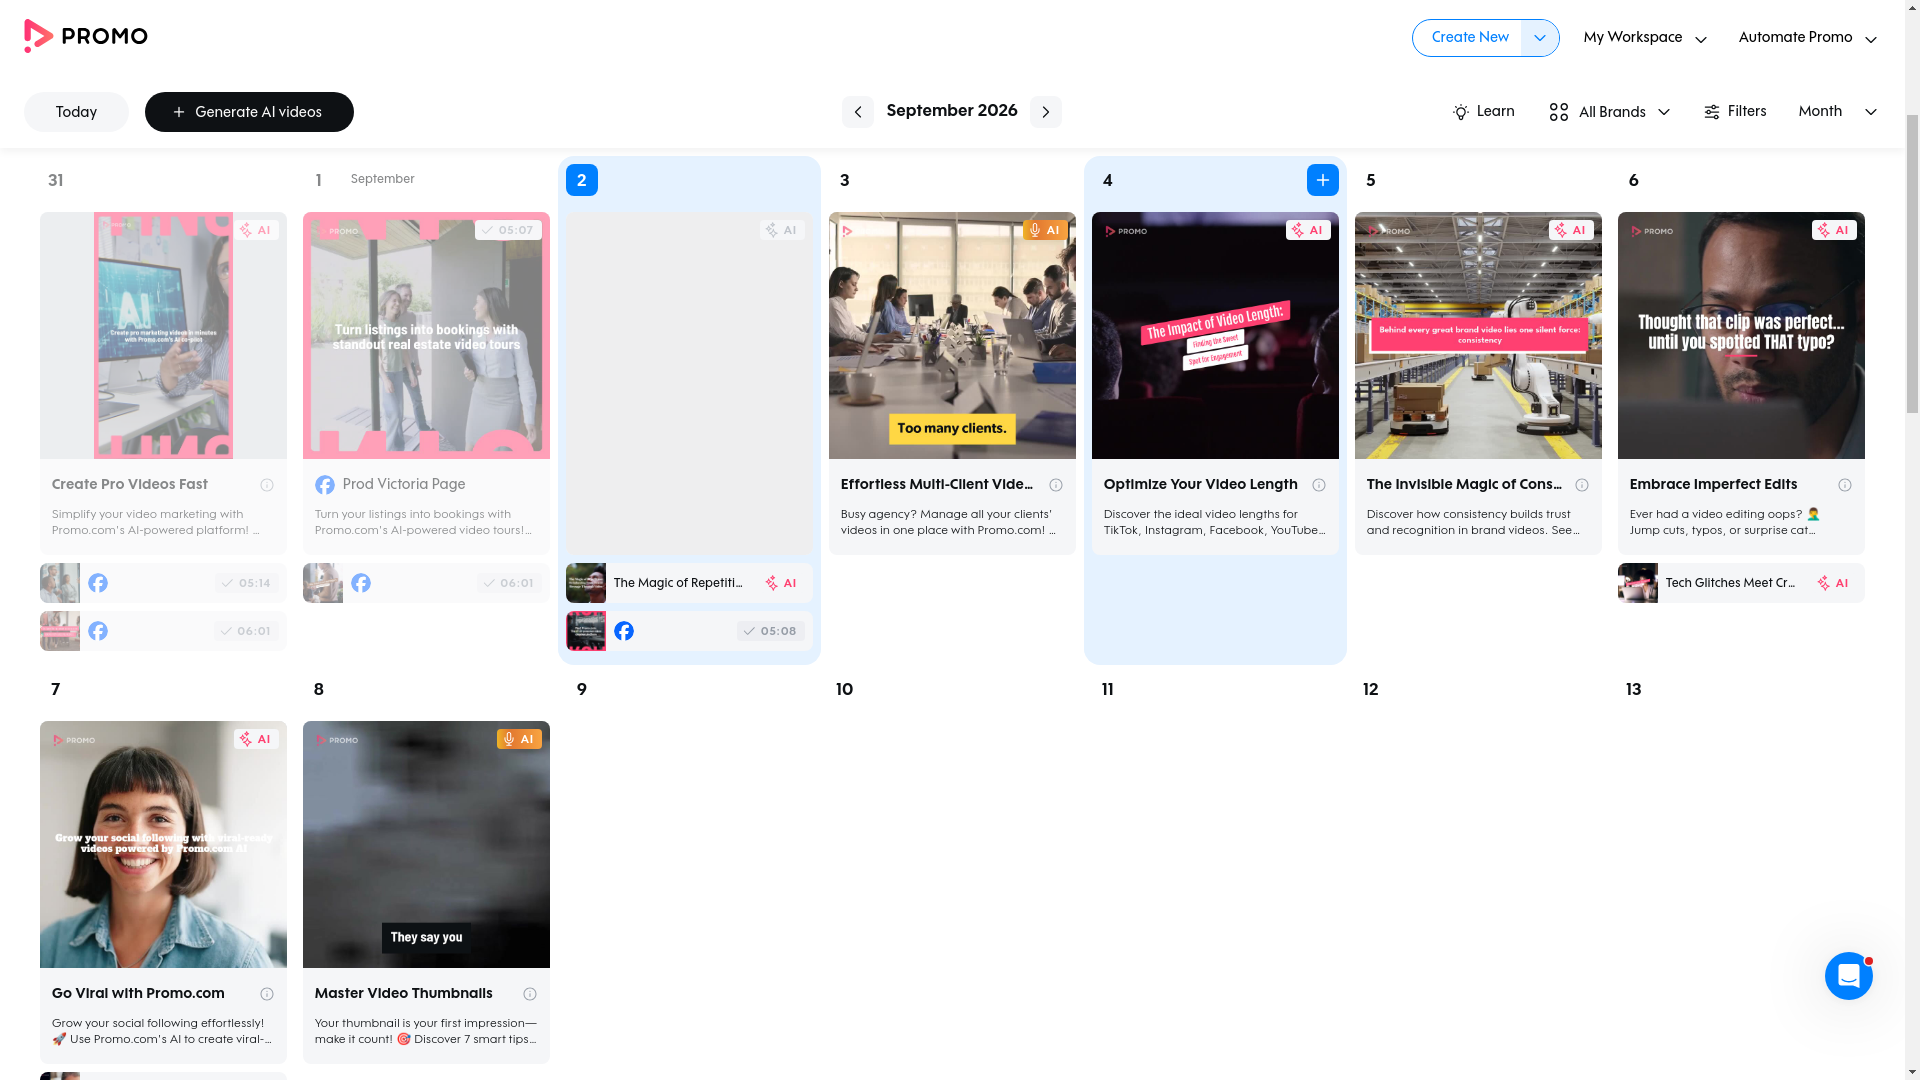
Task: Click the Filters button
Action: click(x=1734, y=112)
